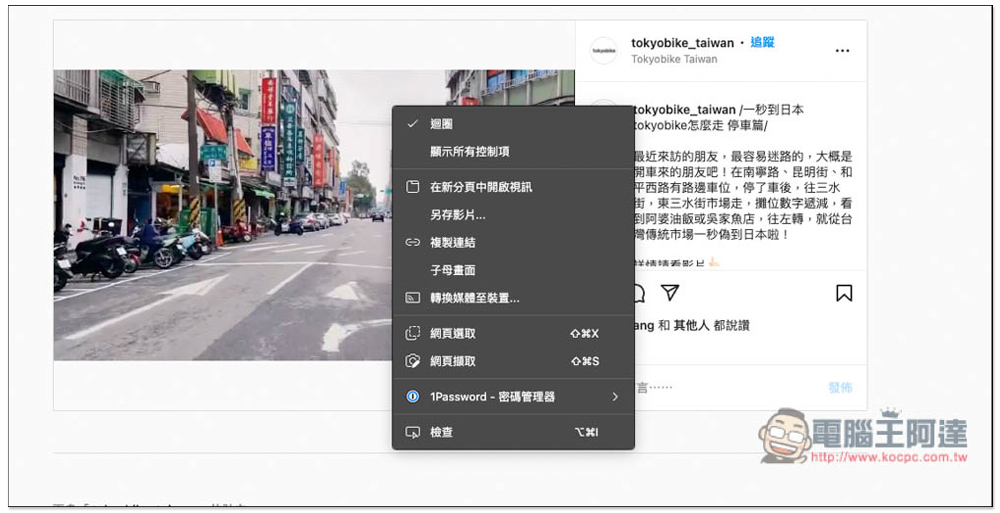Open the three-dots more options menu

click(x=842, y=51)
